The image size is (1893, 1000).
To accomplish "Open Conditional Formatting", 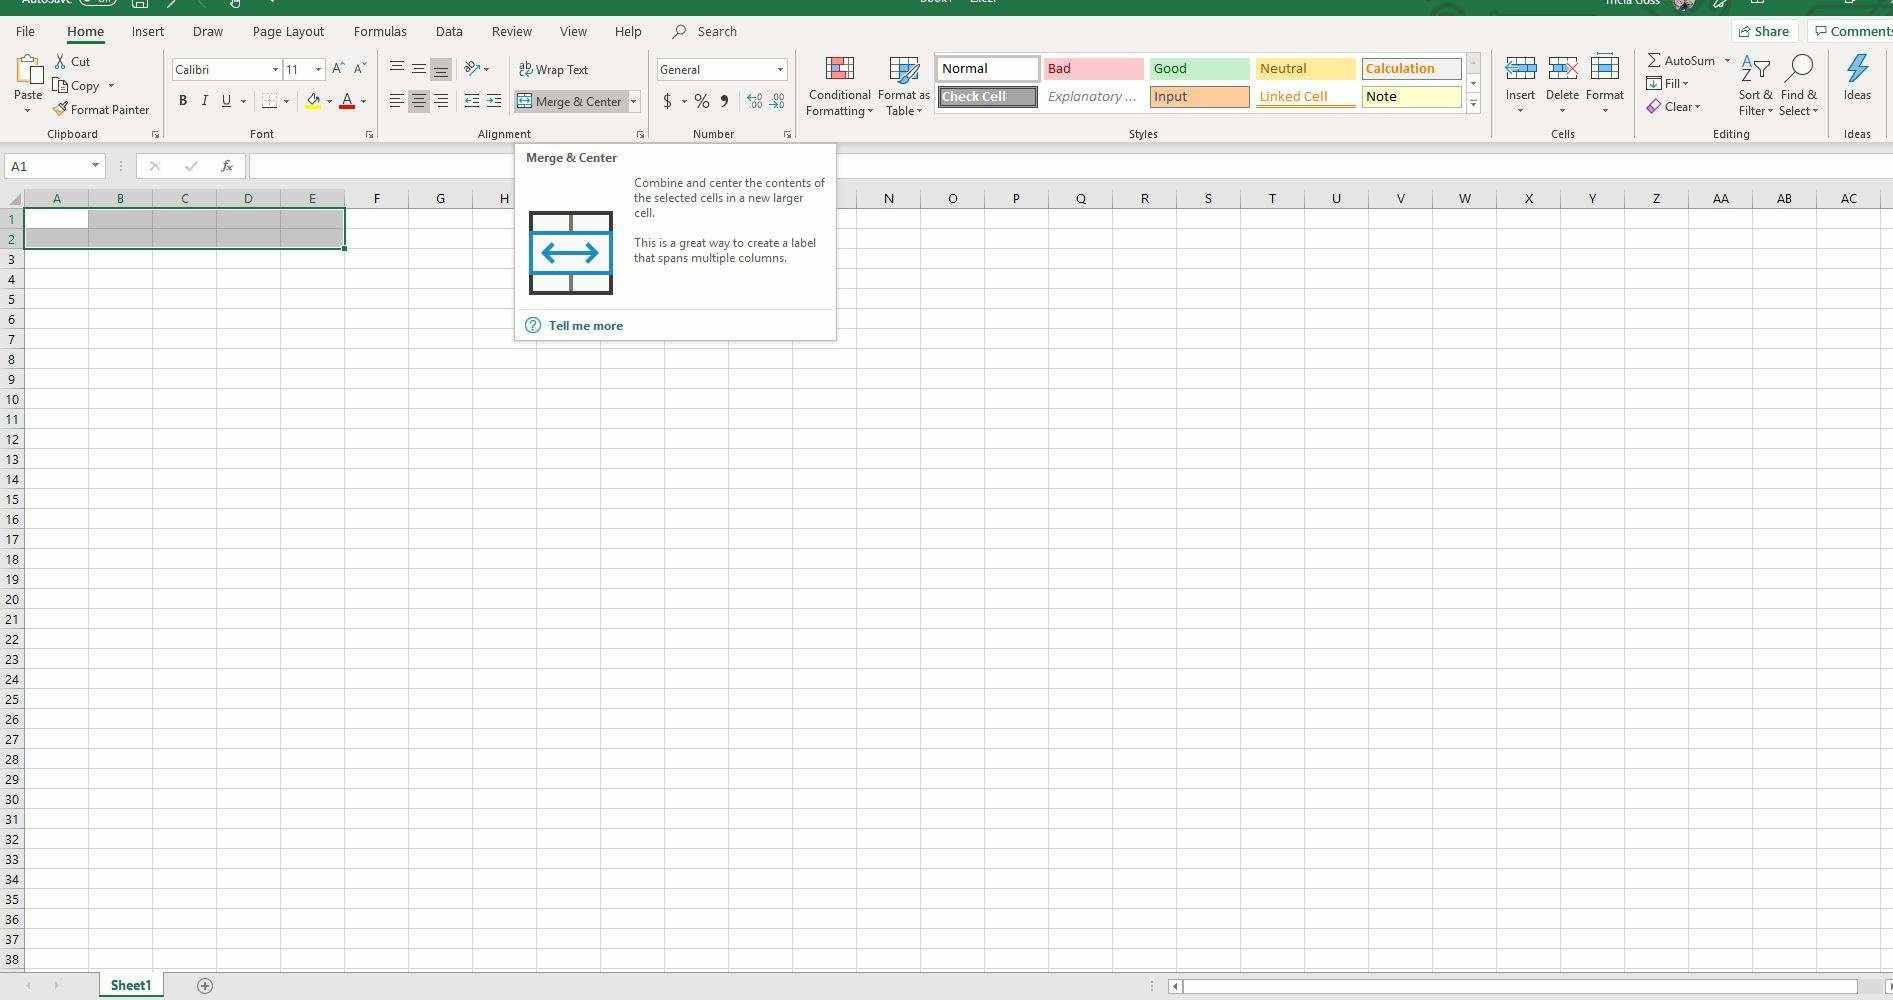I will pyautogui.click(x=839, y=86).
